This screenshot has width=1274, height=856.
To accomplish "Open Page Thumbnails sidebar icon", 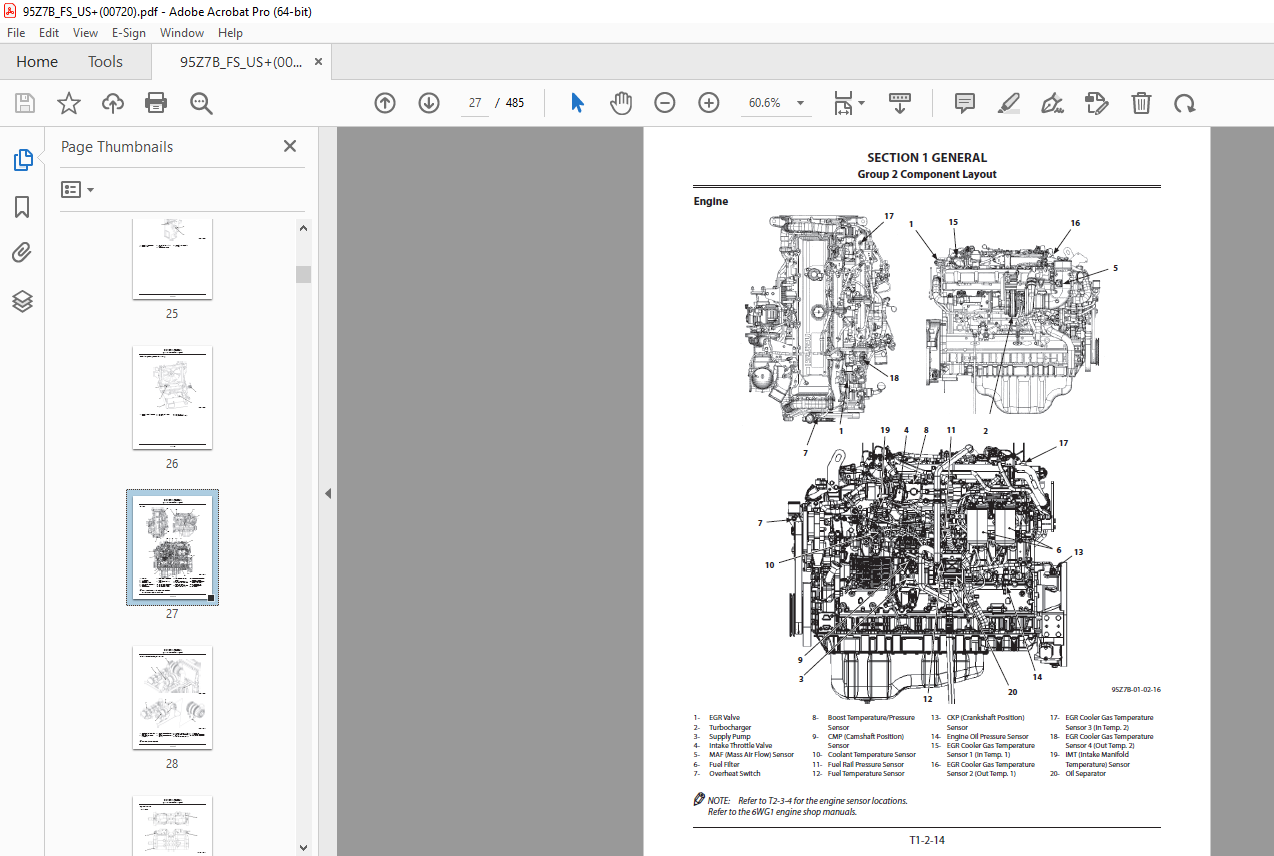I will coord(22,159).
